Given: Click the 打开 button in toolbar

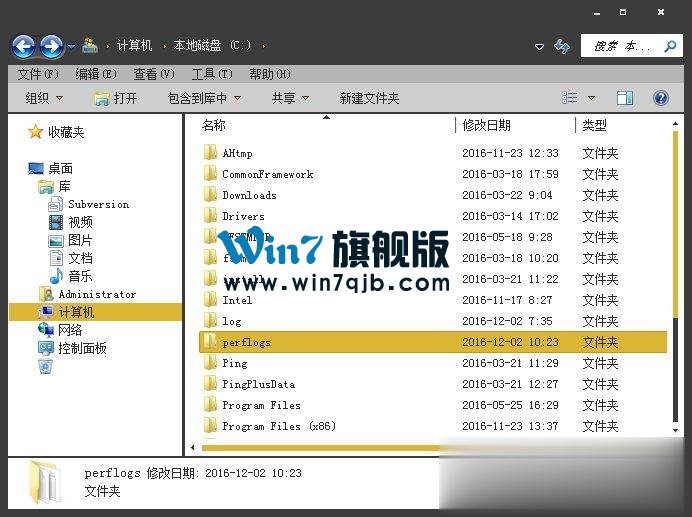Looking at the screenshot, I should 115,98.
